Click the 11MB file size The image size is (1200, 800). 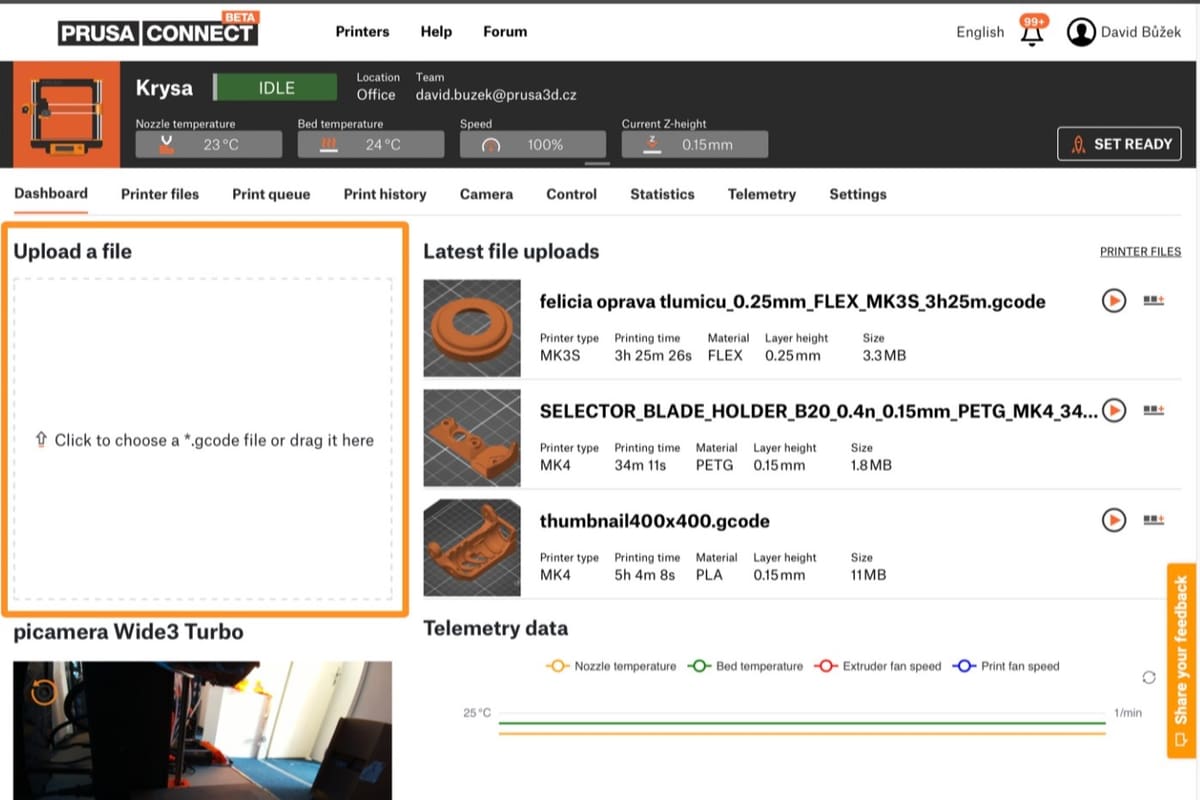(x=868, y=575)
